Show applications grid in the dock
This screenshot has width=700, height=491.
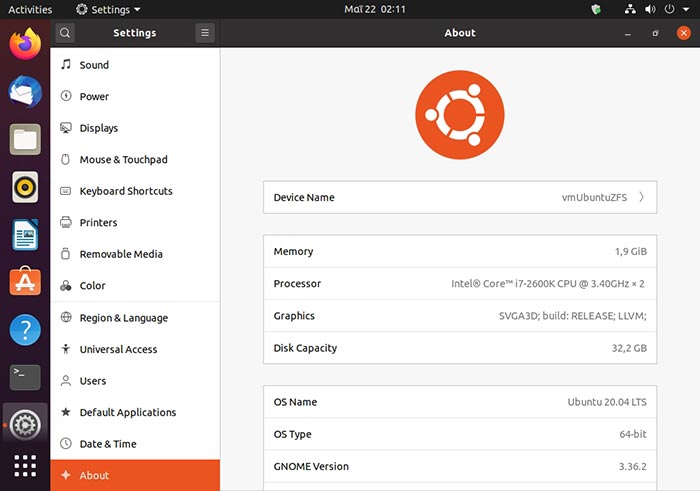25,466
